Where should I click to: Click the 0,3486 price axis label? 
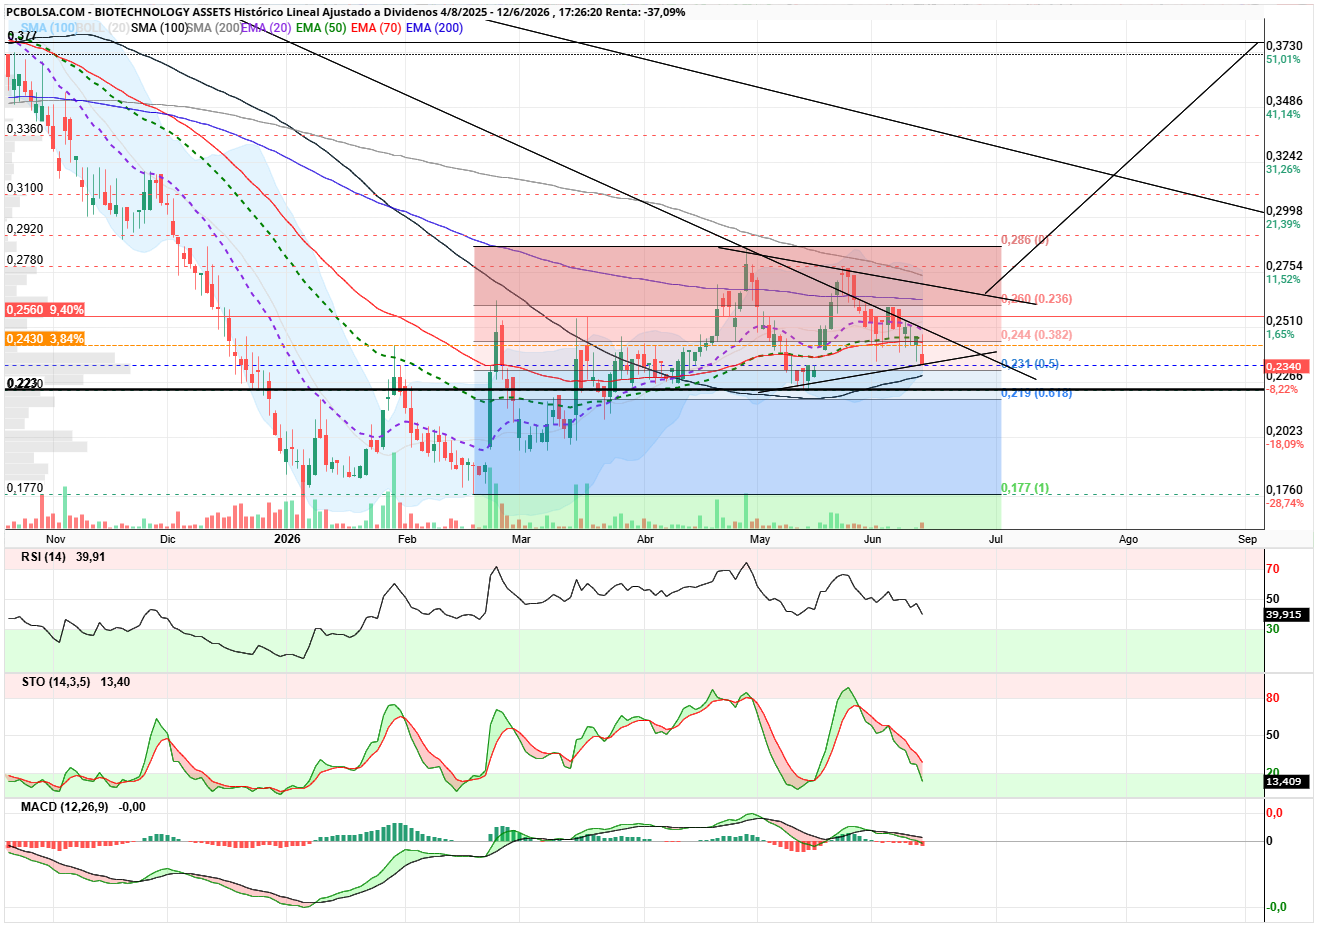(1284, 101)
